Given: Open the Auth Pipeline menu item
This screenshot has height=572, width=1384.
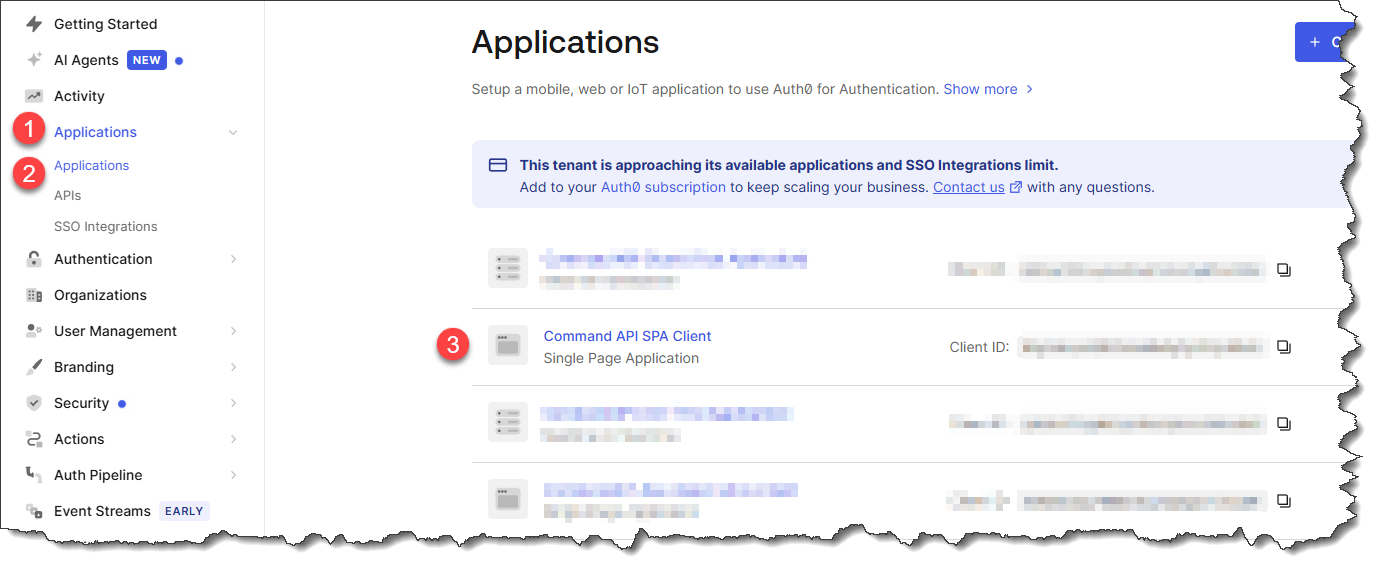Looking at the screenshot, I should (x=98, y=475).
